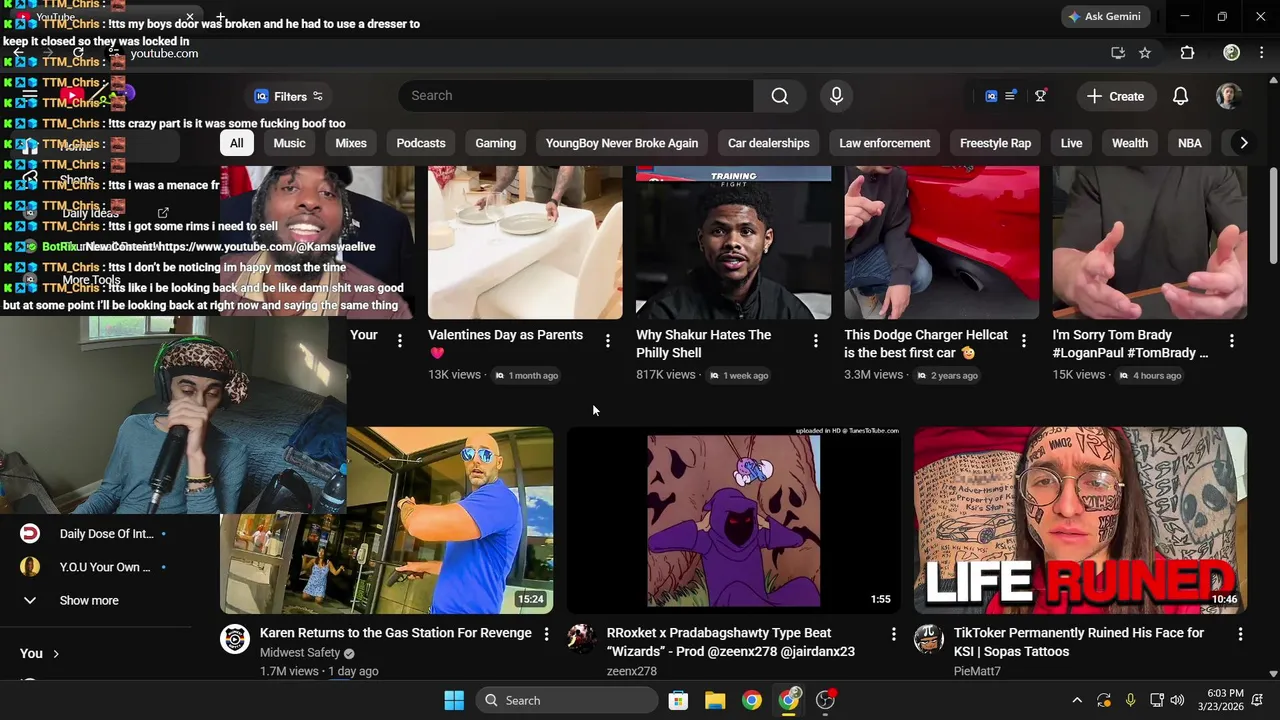Open the vidIQ trophy icon
The height and width of the screenshot is (720, 1280).
[x=1041, y=96]
